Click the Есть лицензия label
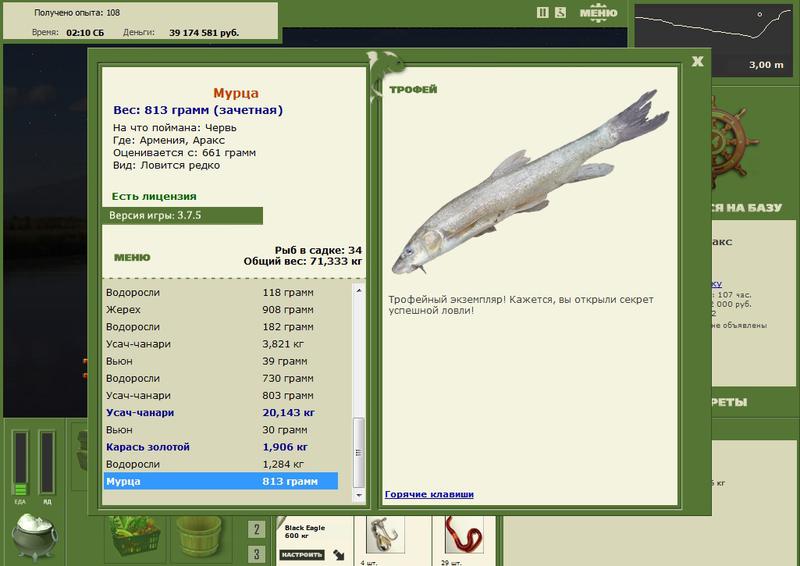 pos(154,196)
